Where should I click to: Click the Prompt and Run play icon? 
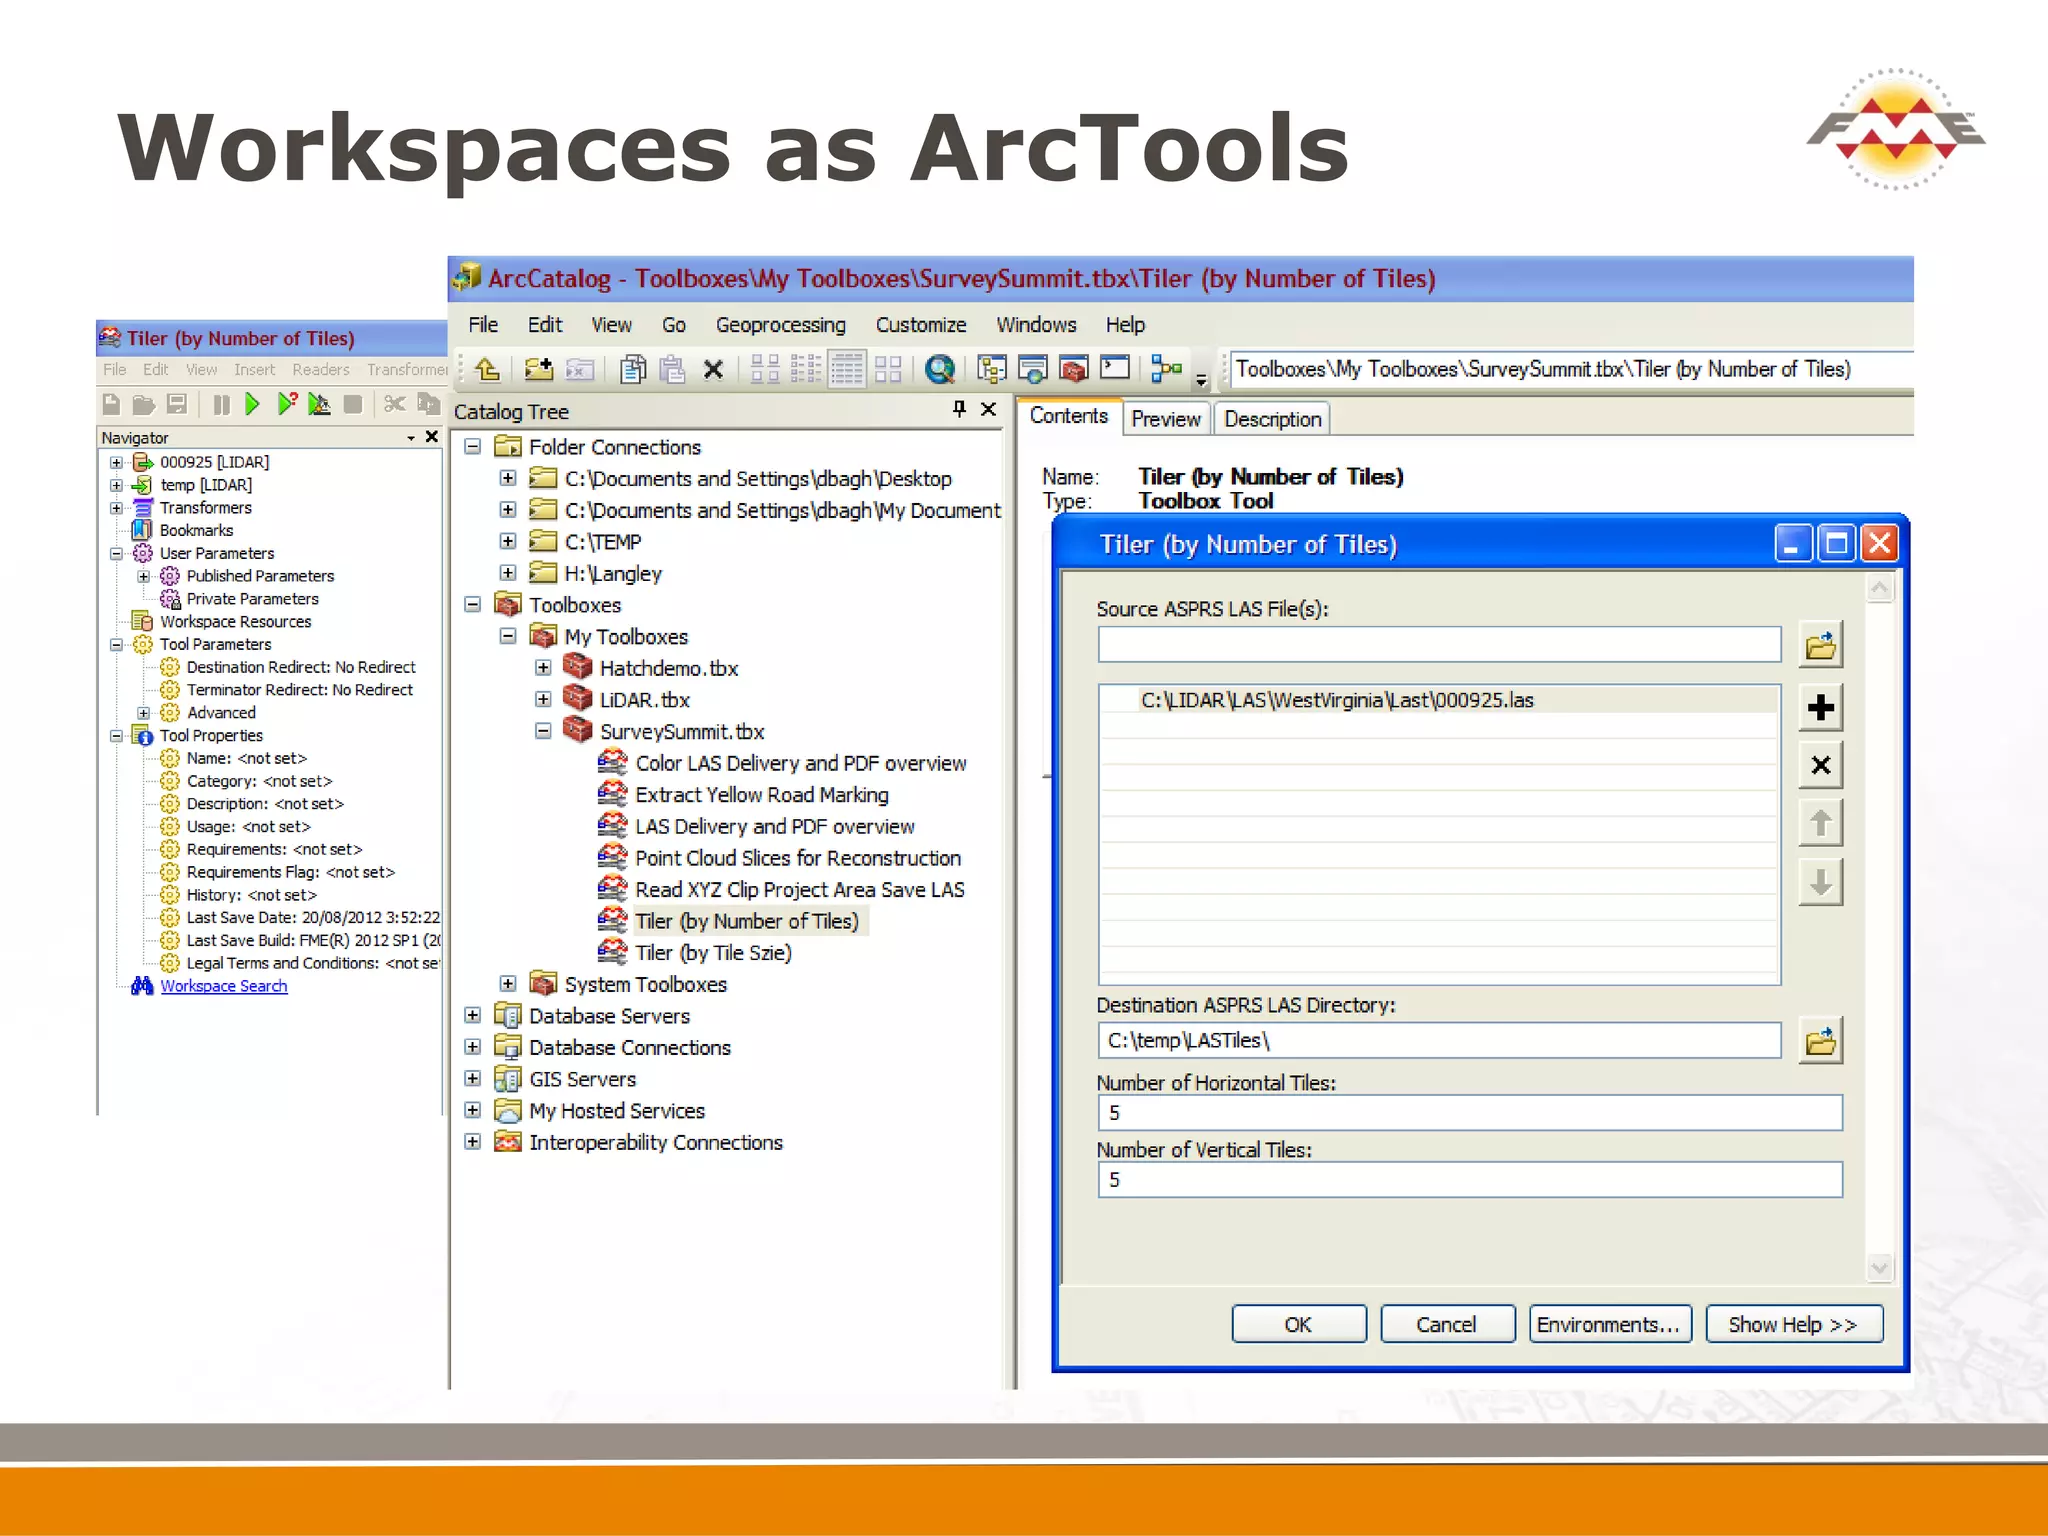point(287,404)
